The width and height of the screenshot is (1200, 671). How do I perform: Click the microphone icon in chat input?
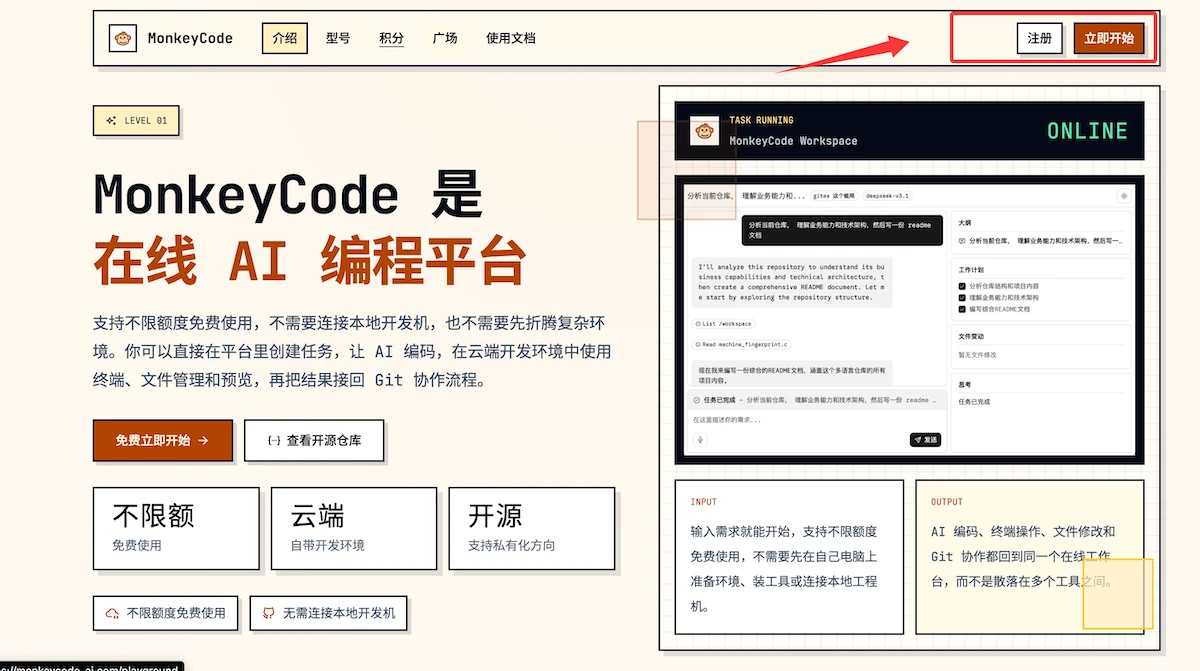[x=700, y=439]
